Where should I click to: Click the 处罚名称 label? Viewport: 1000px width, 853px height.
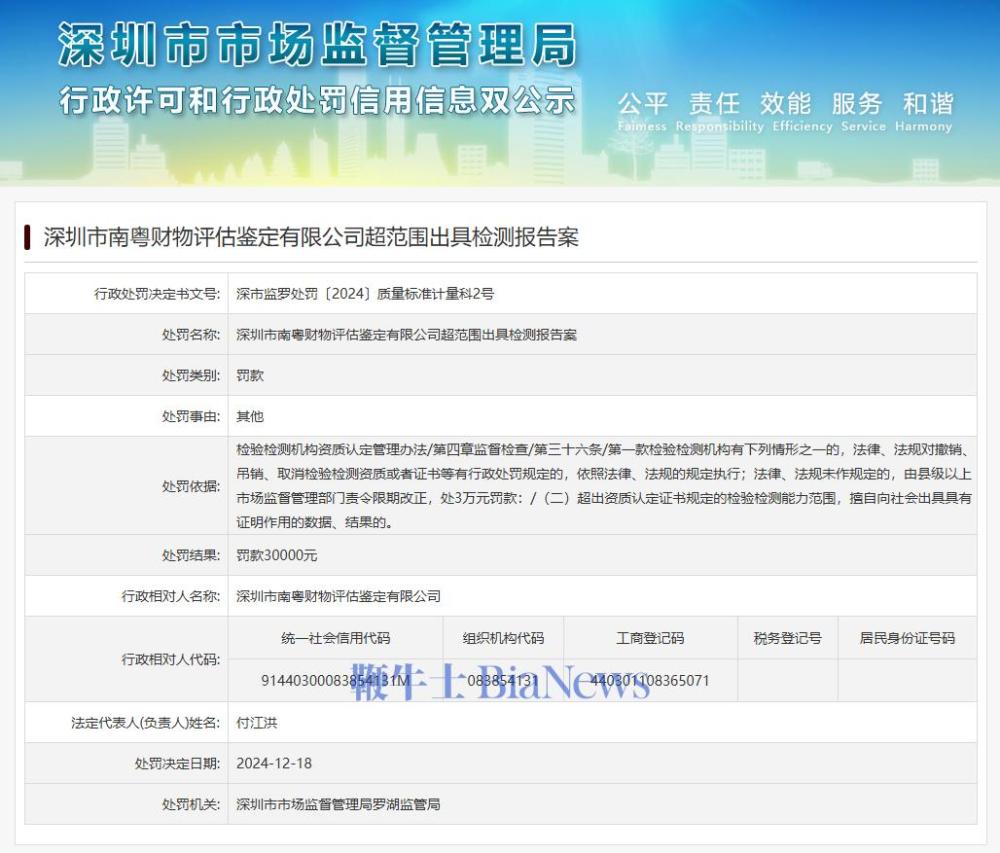coord(191,335)
